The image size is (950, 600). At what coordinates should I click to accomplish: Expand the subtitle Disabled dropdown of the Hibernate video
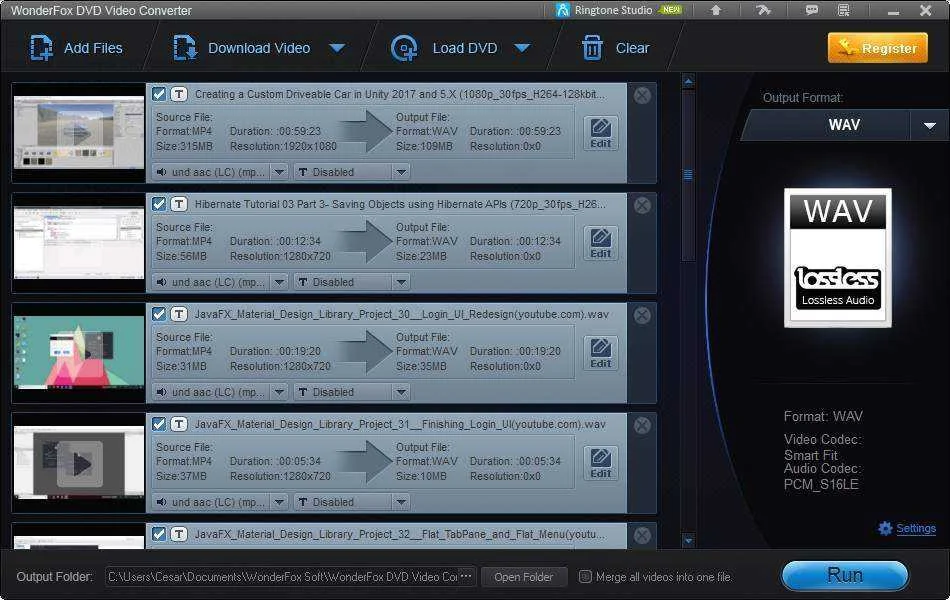[x=401, y=282]
